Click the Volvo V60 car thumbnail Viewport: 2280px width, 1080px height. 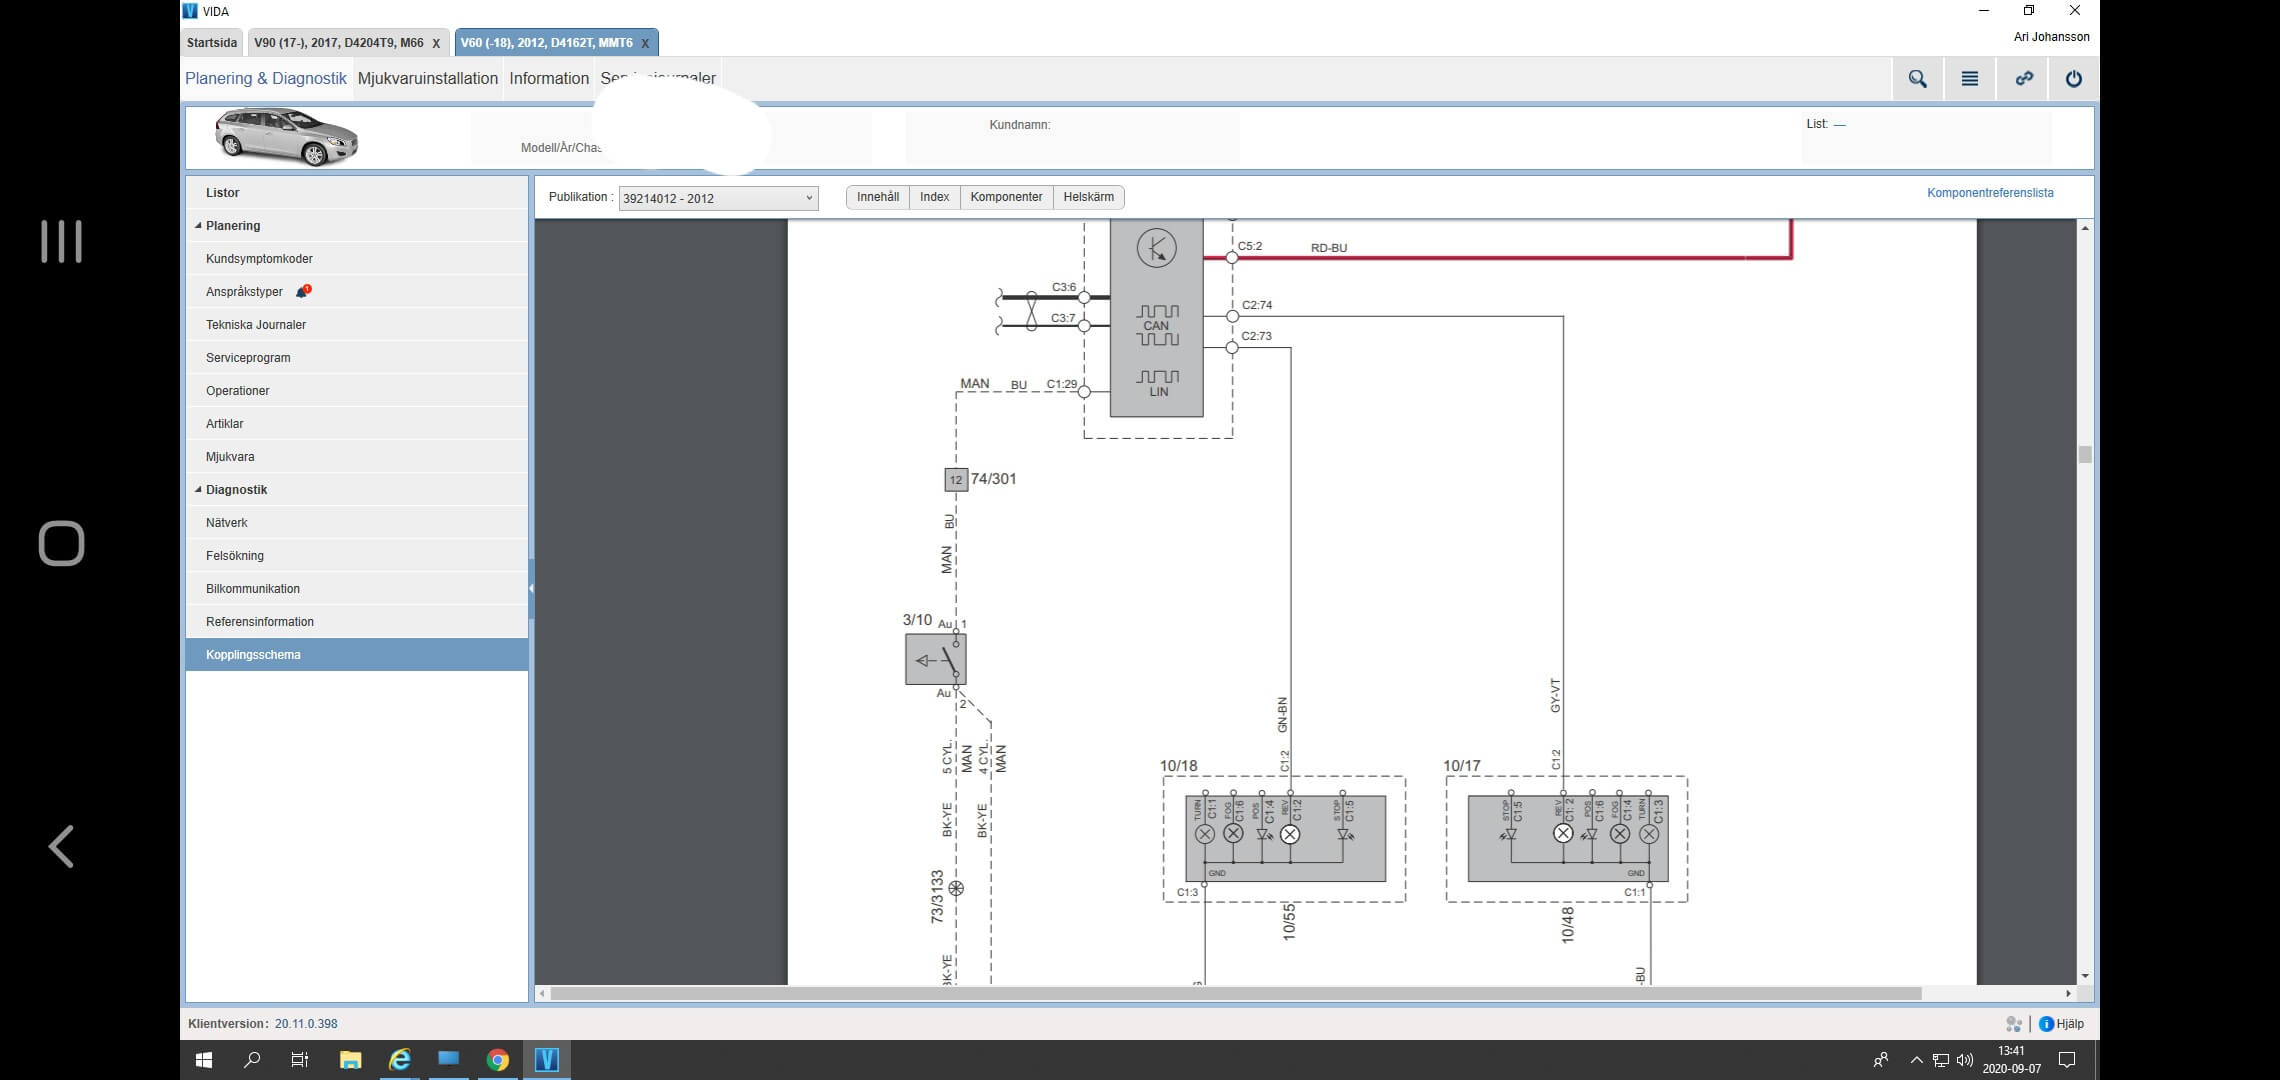286,136
